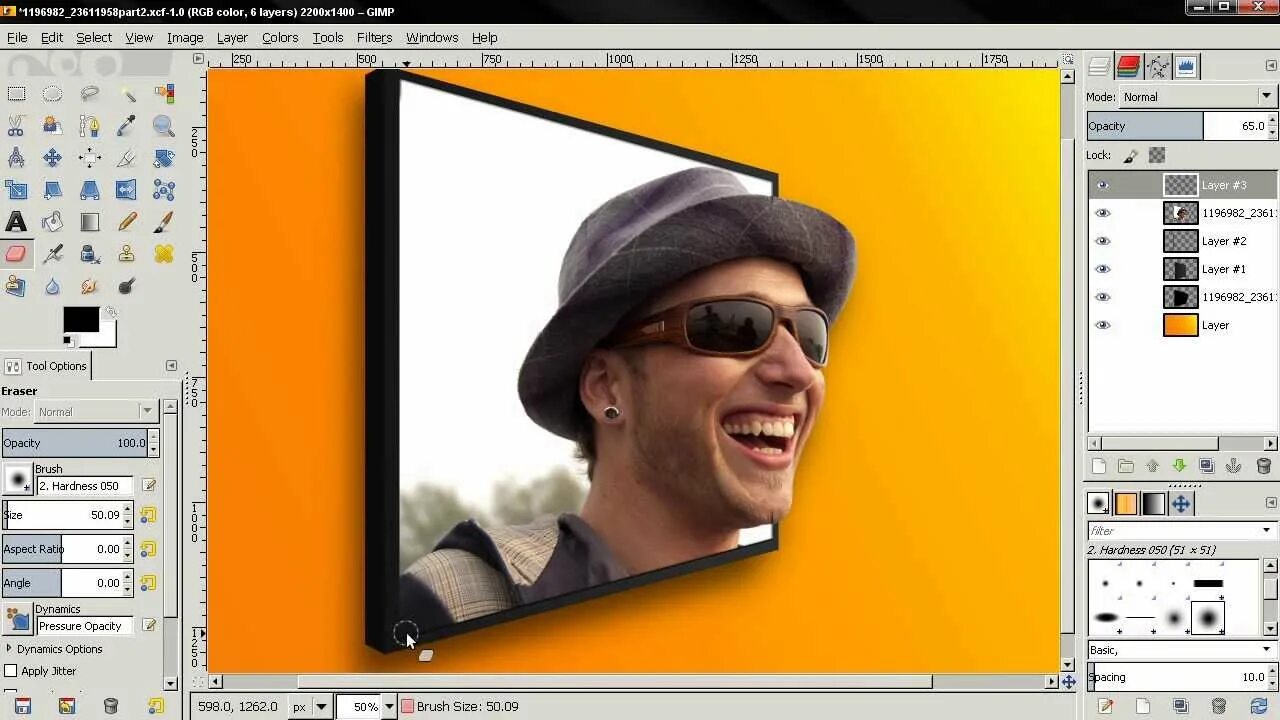Select the Flip tool

pyautogui.click(x=127, y=190)
